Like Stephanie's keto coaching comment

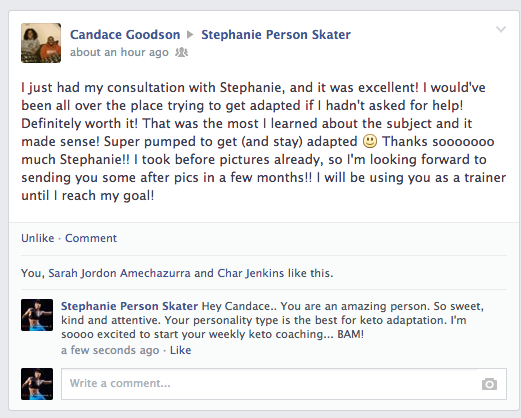tap(180, 350)
